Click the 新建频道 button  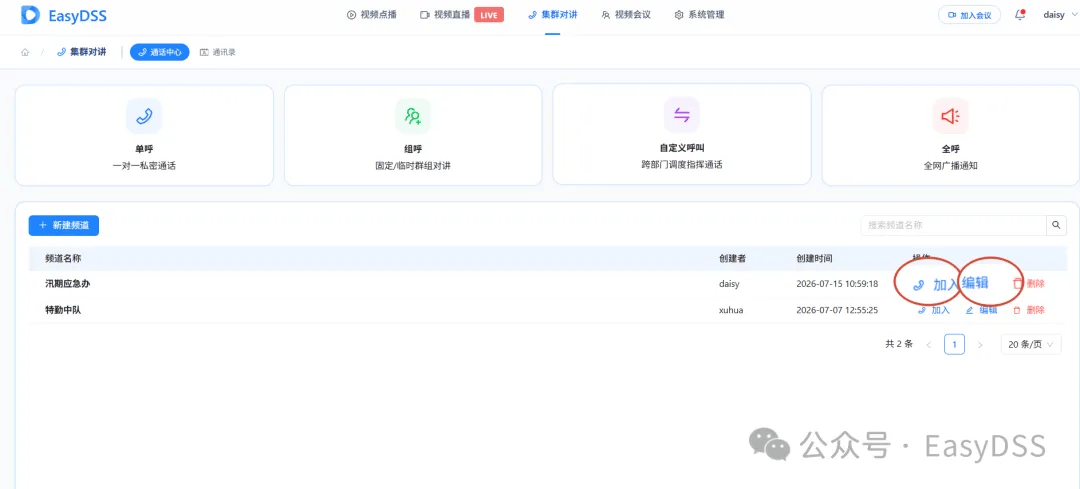63,225
